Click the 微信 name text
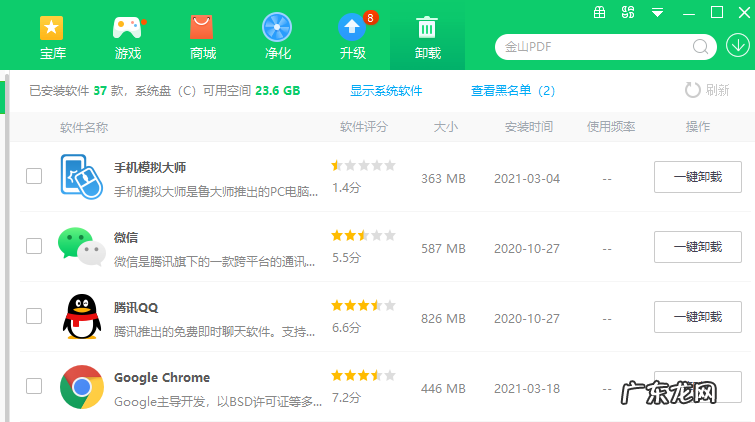This screenshot has width=755, height=422. pyautogui.click(x=126, y=237)
